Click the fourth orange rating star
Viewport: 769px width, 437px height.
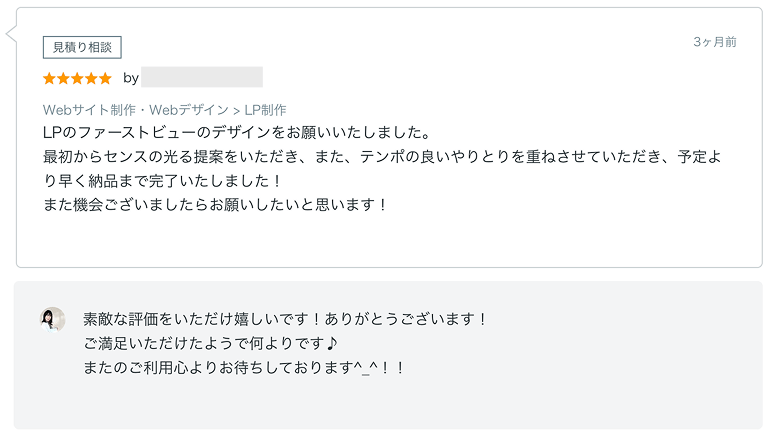tap(91, 78)
